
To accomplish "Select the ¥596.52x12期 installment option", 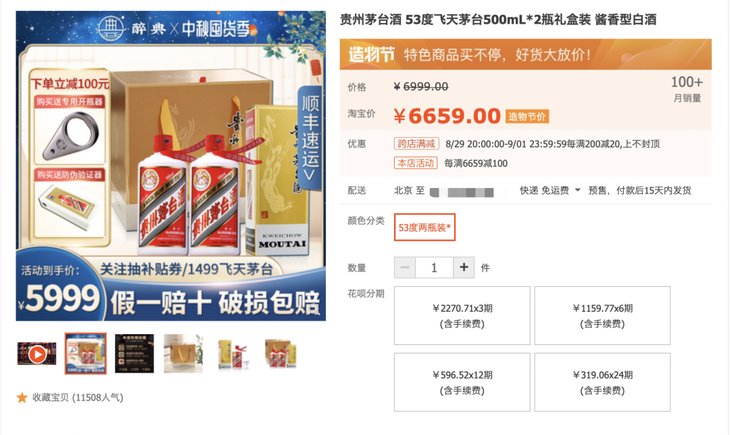I will pos(462,382).
